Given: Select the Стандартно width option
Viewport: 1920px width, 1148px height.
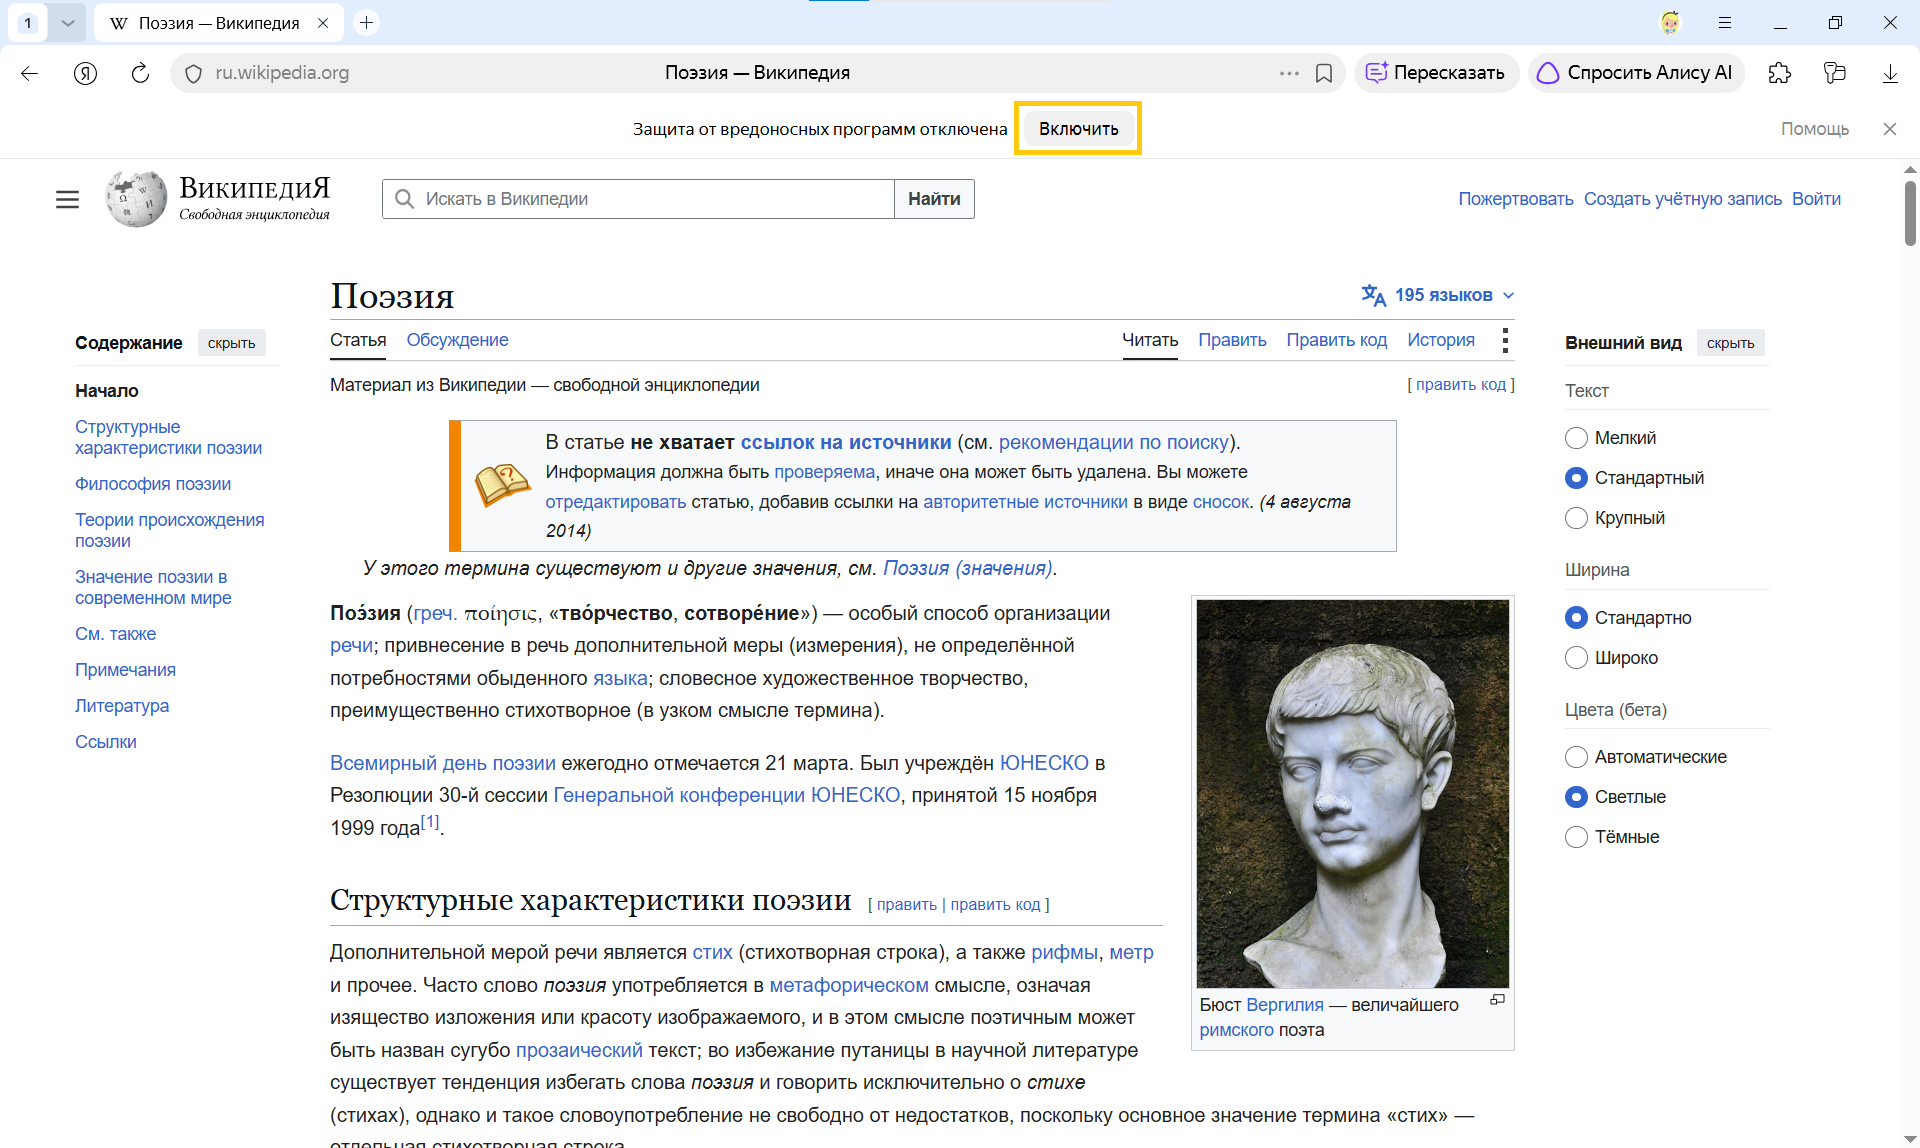Looking at the screenshot, I should [x=1576, y=618].
